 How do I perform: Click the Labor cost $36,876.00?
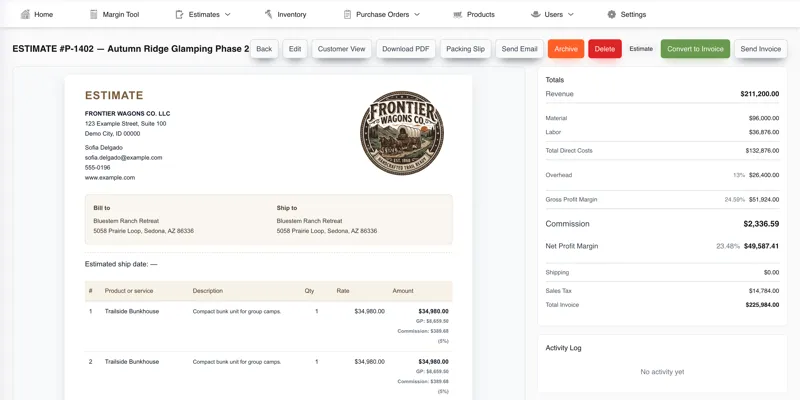pyautogui.click(x=764, y=132)
